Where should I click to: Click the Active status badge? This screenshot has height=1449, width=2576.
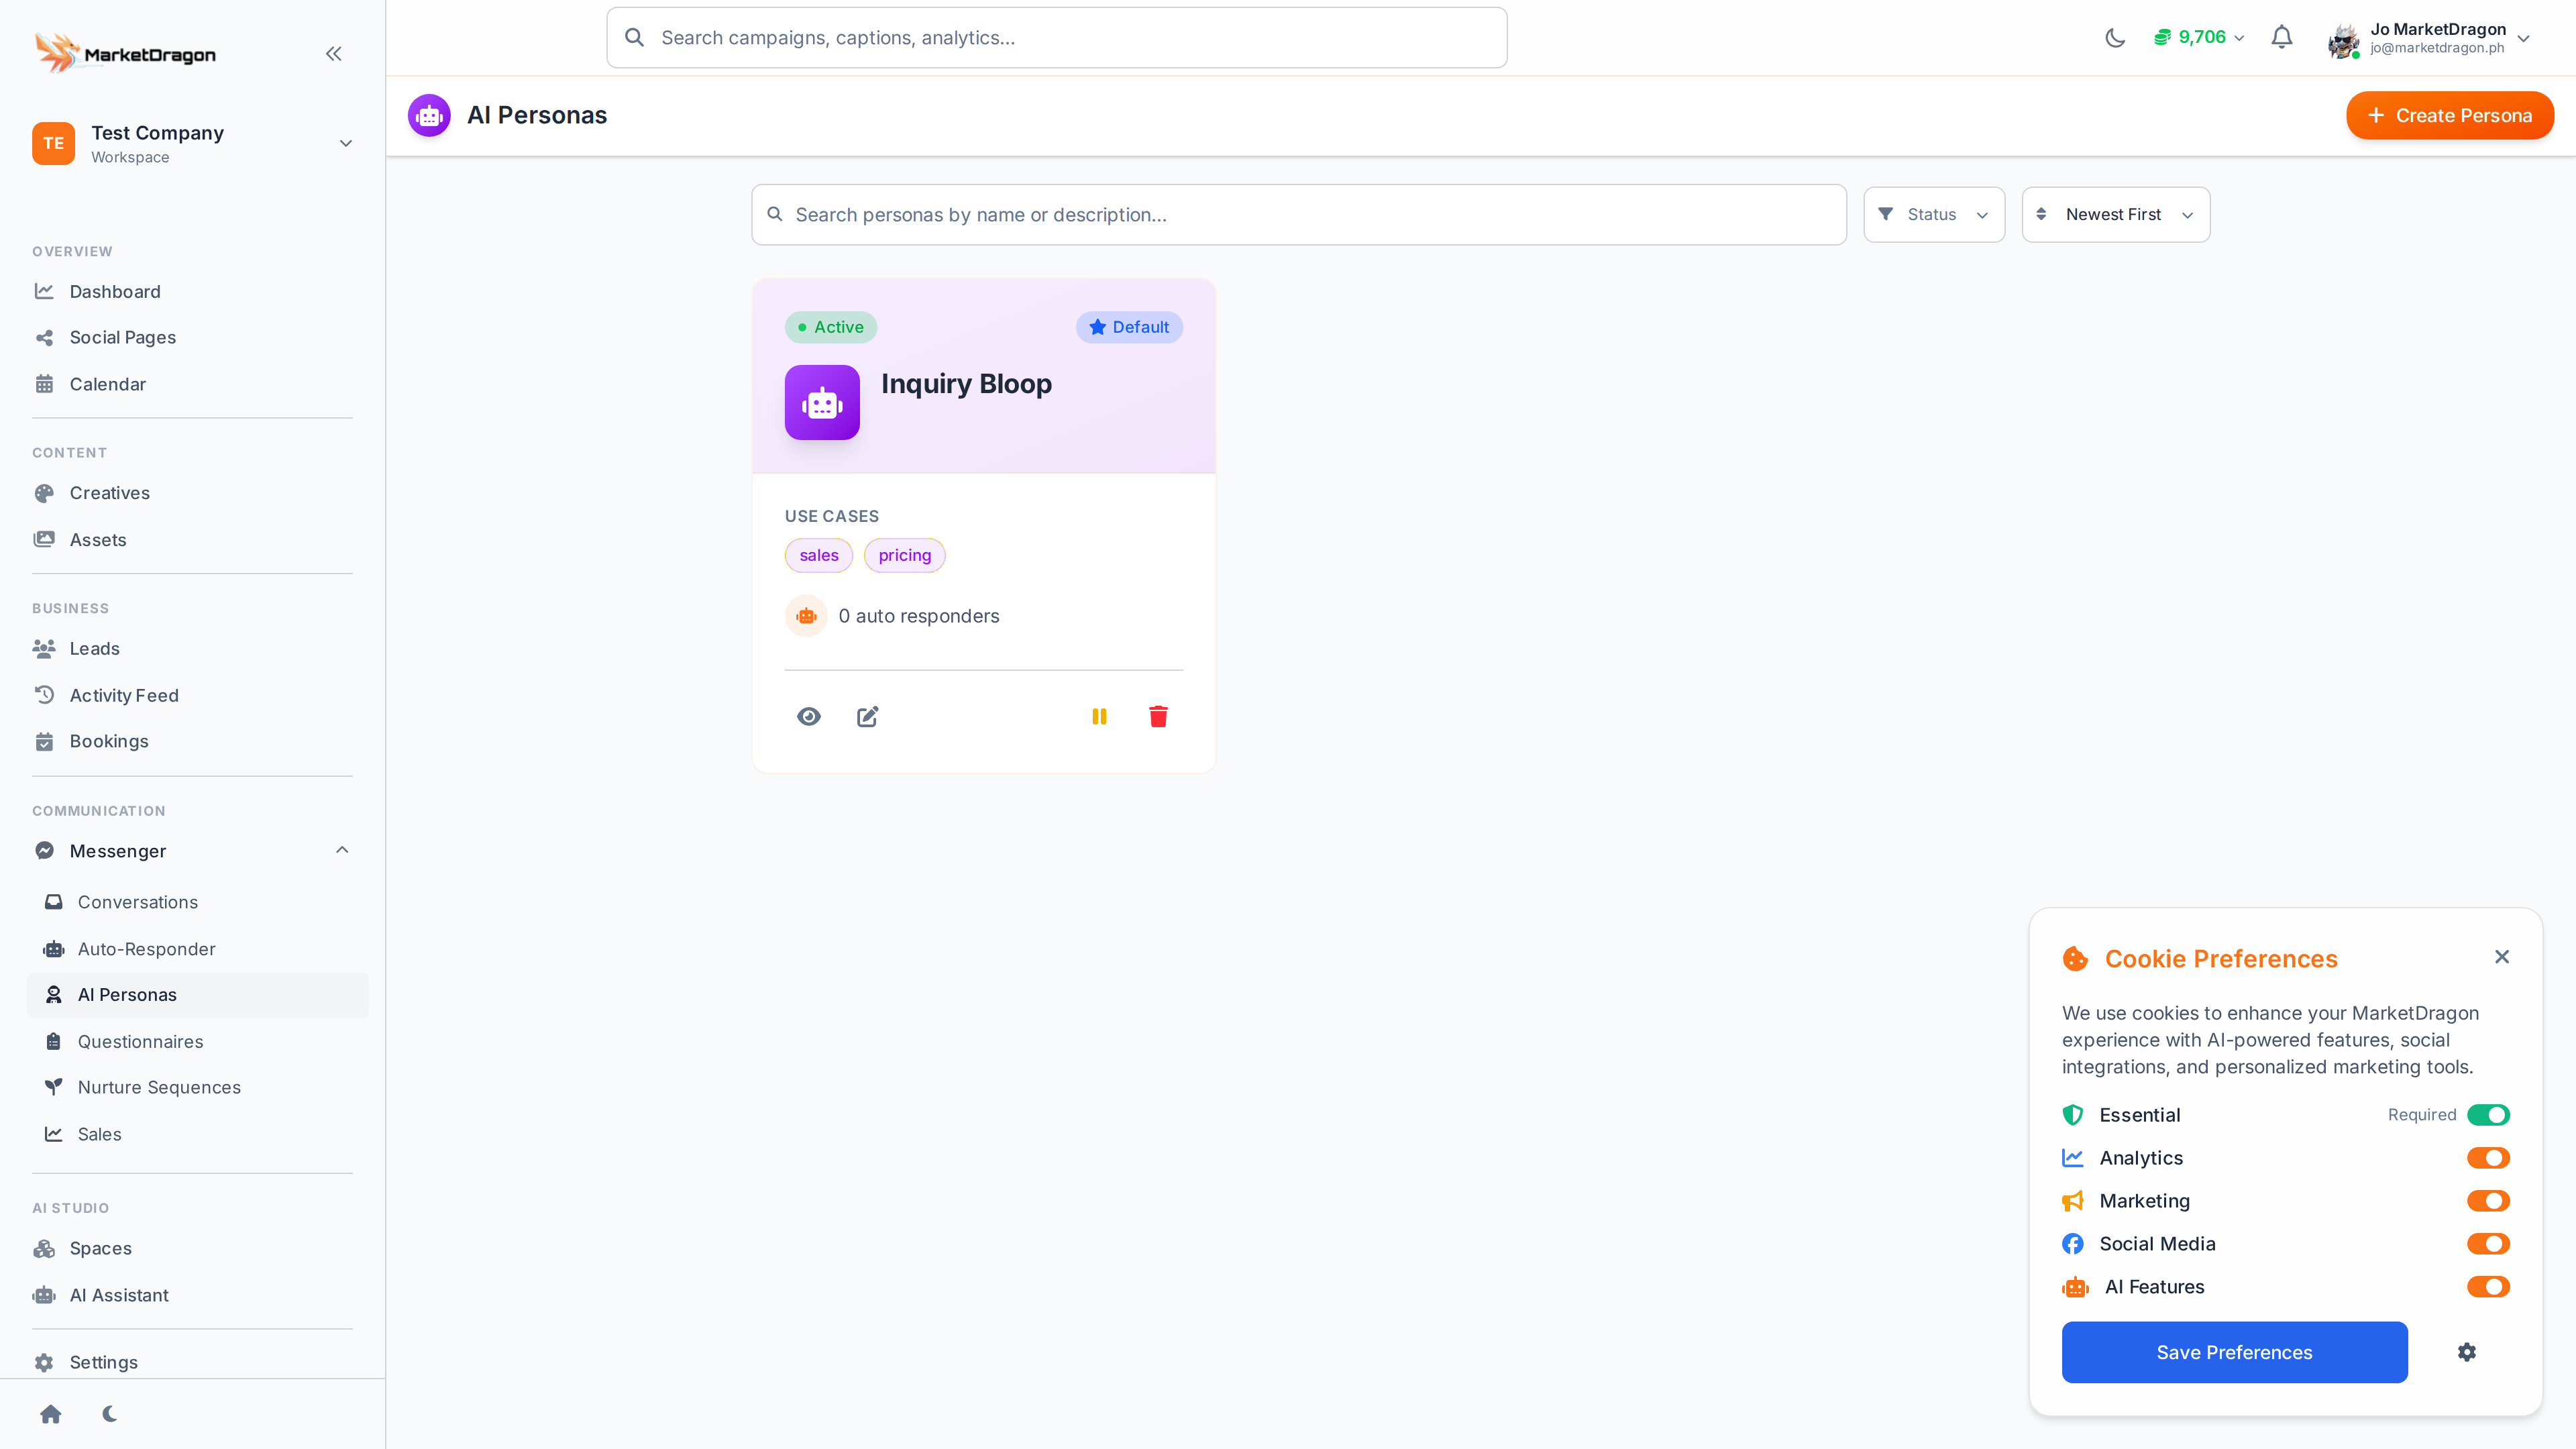[x=831, y=327]
